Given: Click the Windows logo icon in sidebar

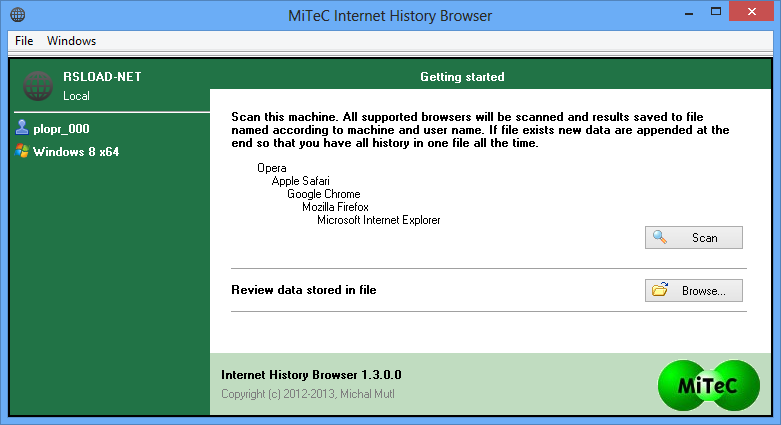Looking at the screenshot, I should pyautogui.click(x=22, y=151).
